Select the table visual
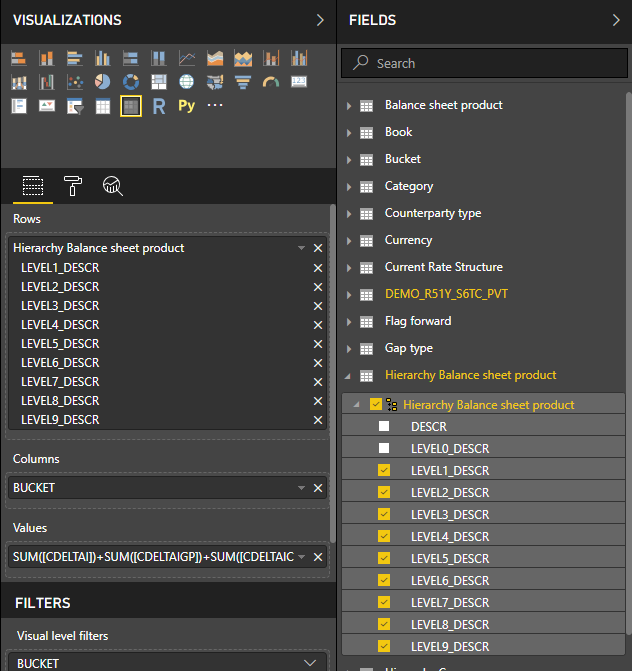Viewport: 632px width, 671px height. (x=102, y=106)
